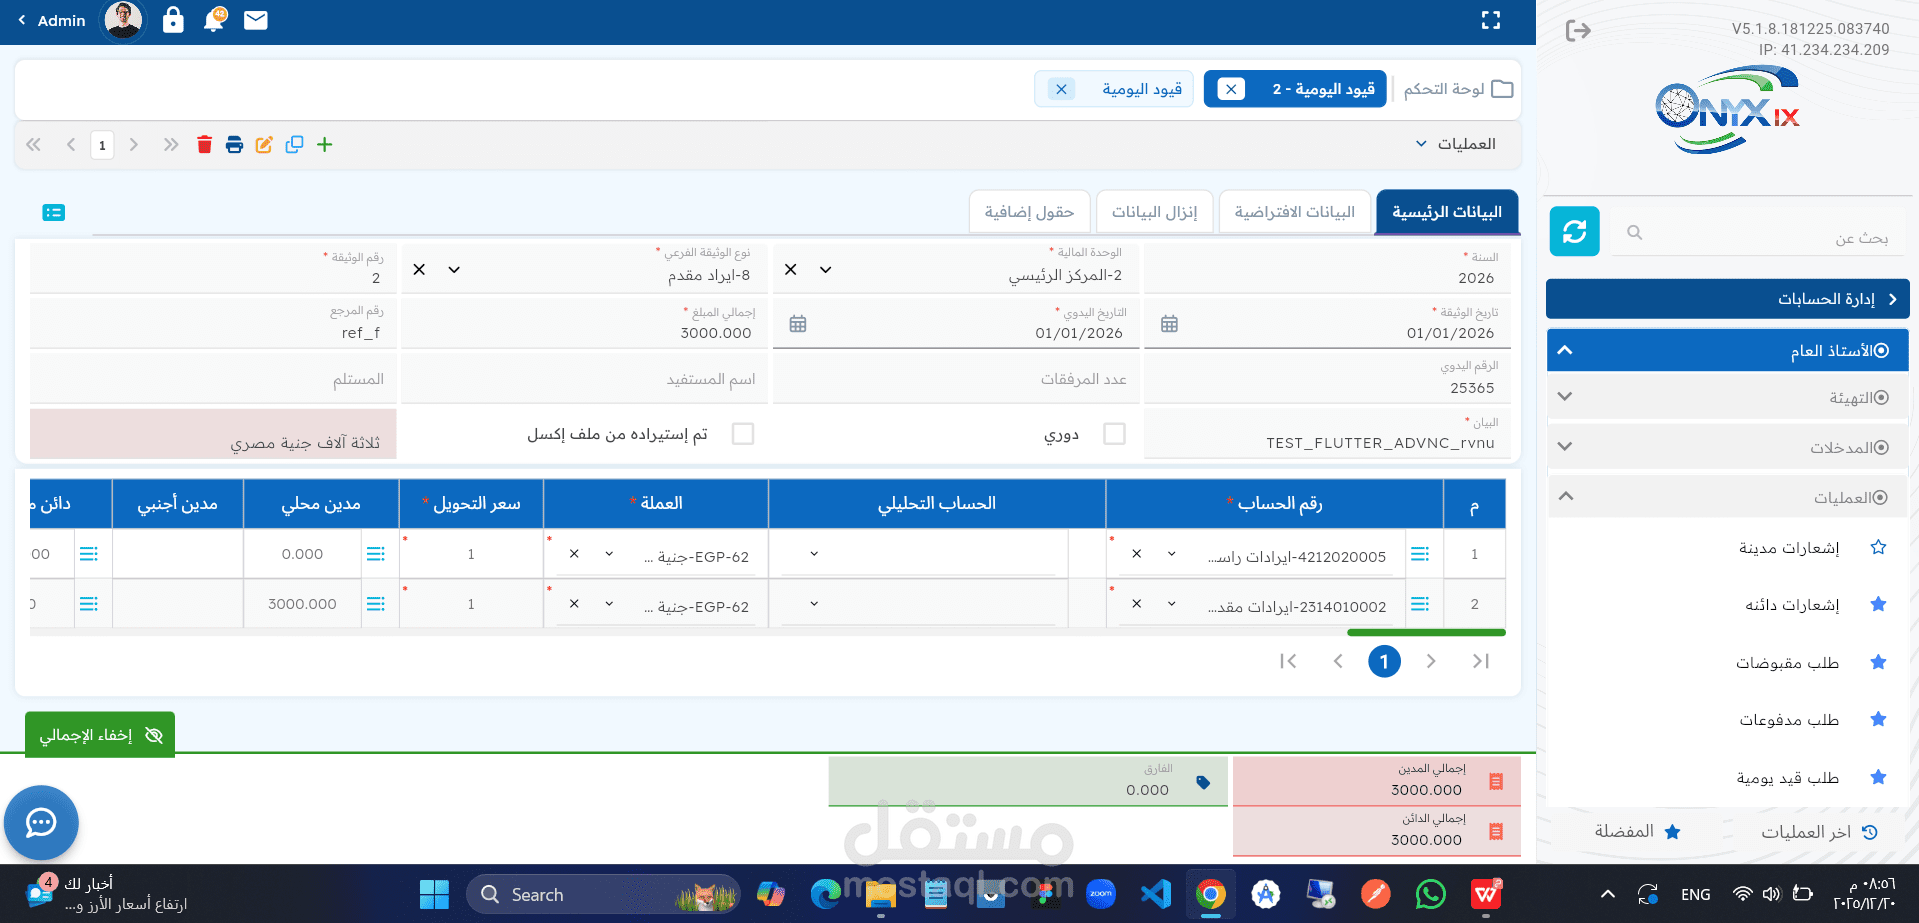Click the Windows Start button

pyautogui.click(x=434, y=894)
